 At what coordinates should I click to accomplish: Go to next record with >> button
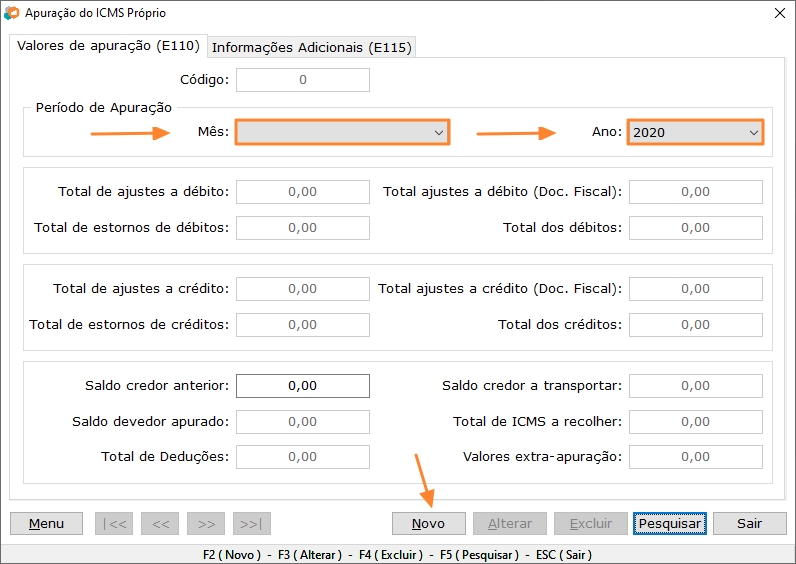pos(206,523)
